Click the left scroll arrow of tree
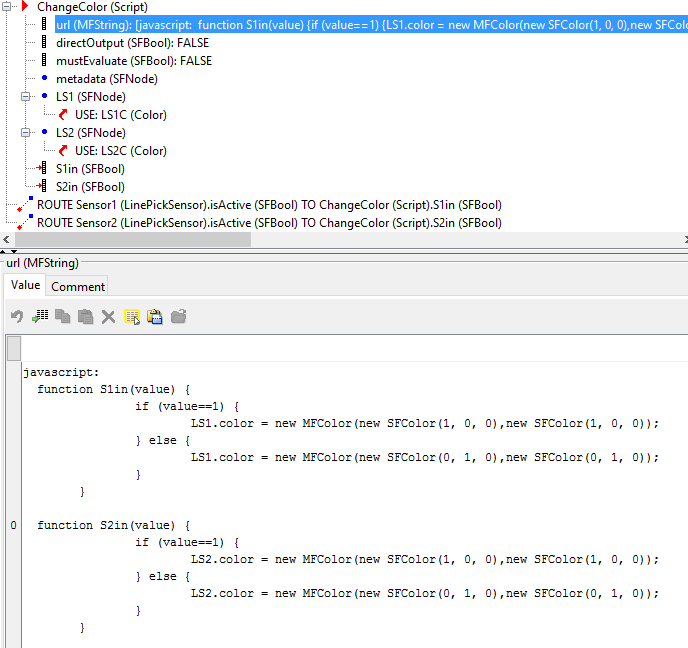The height and width of the screenshot is (648, 688). (x=6, y=239)
